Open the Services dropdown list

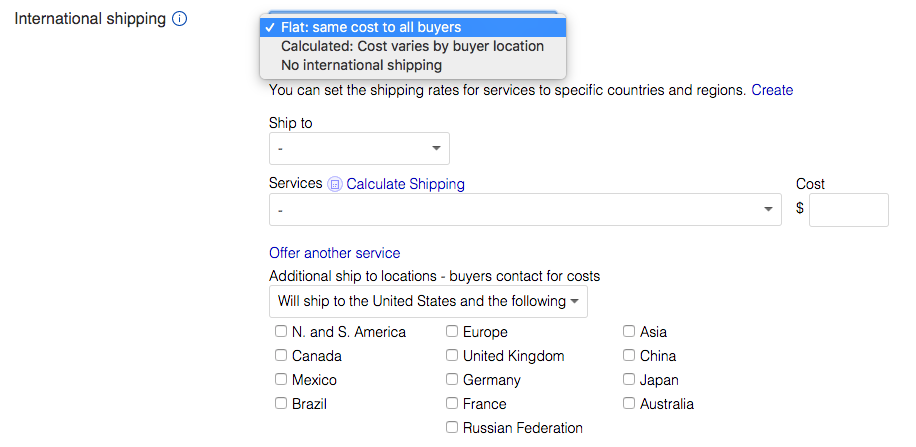pos(525,209)
